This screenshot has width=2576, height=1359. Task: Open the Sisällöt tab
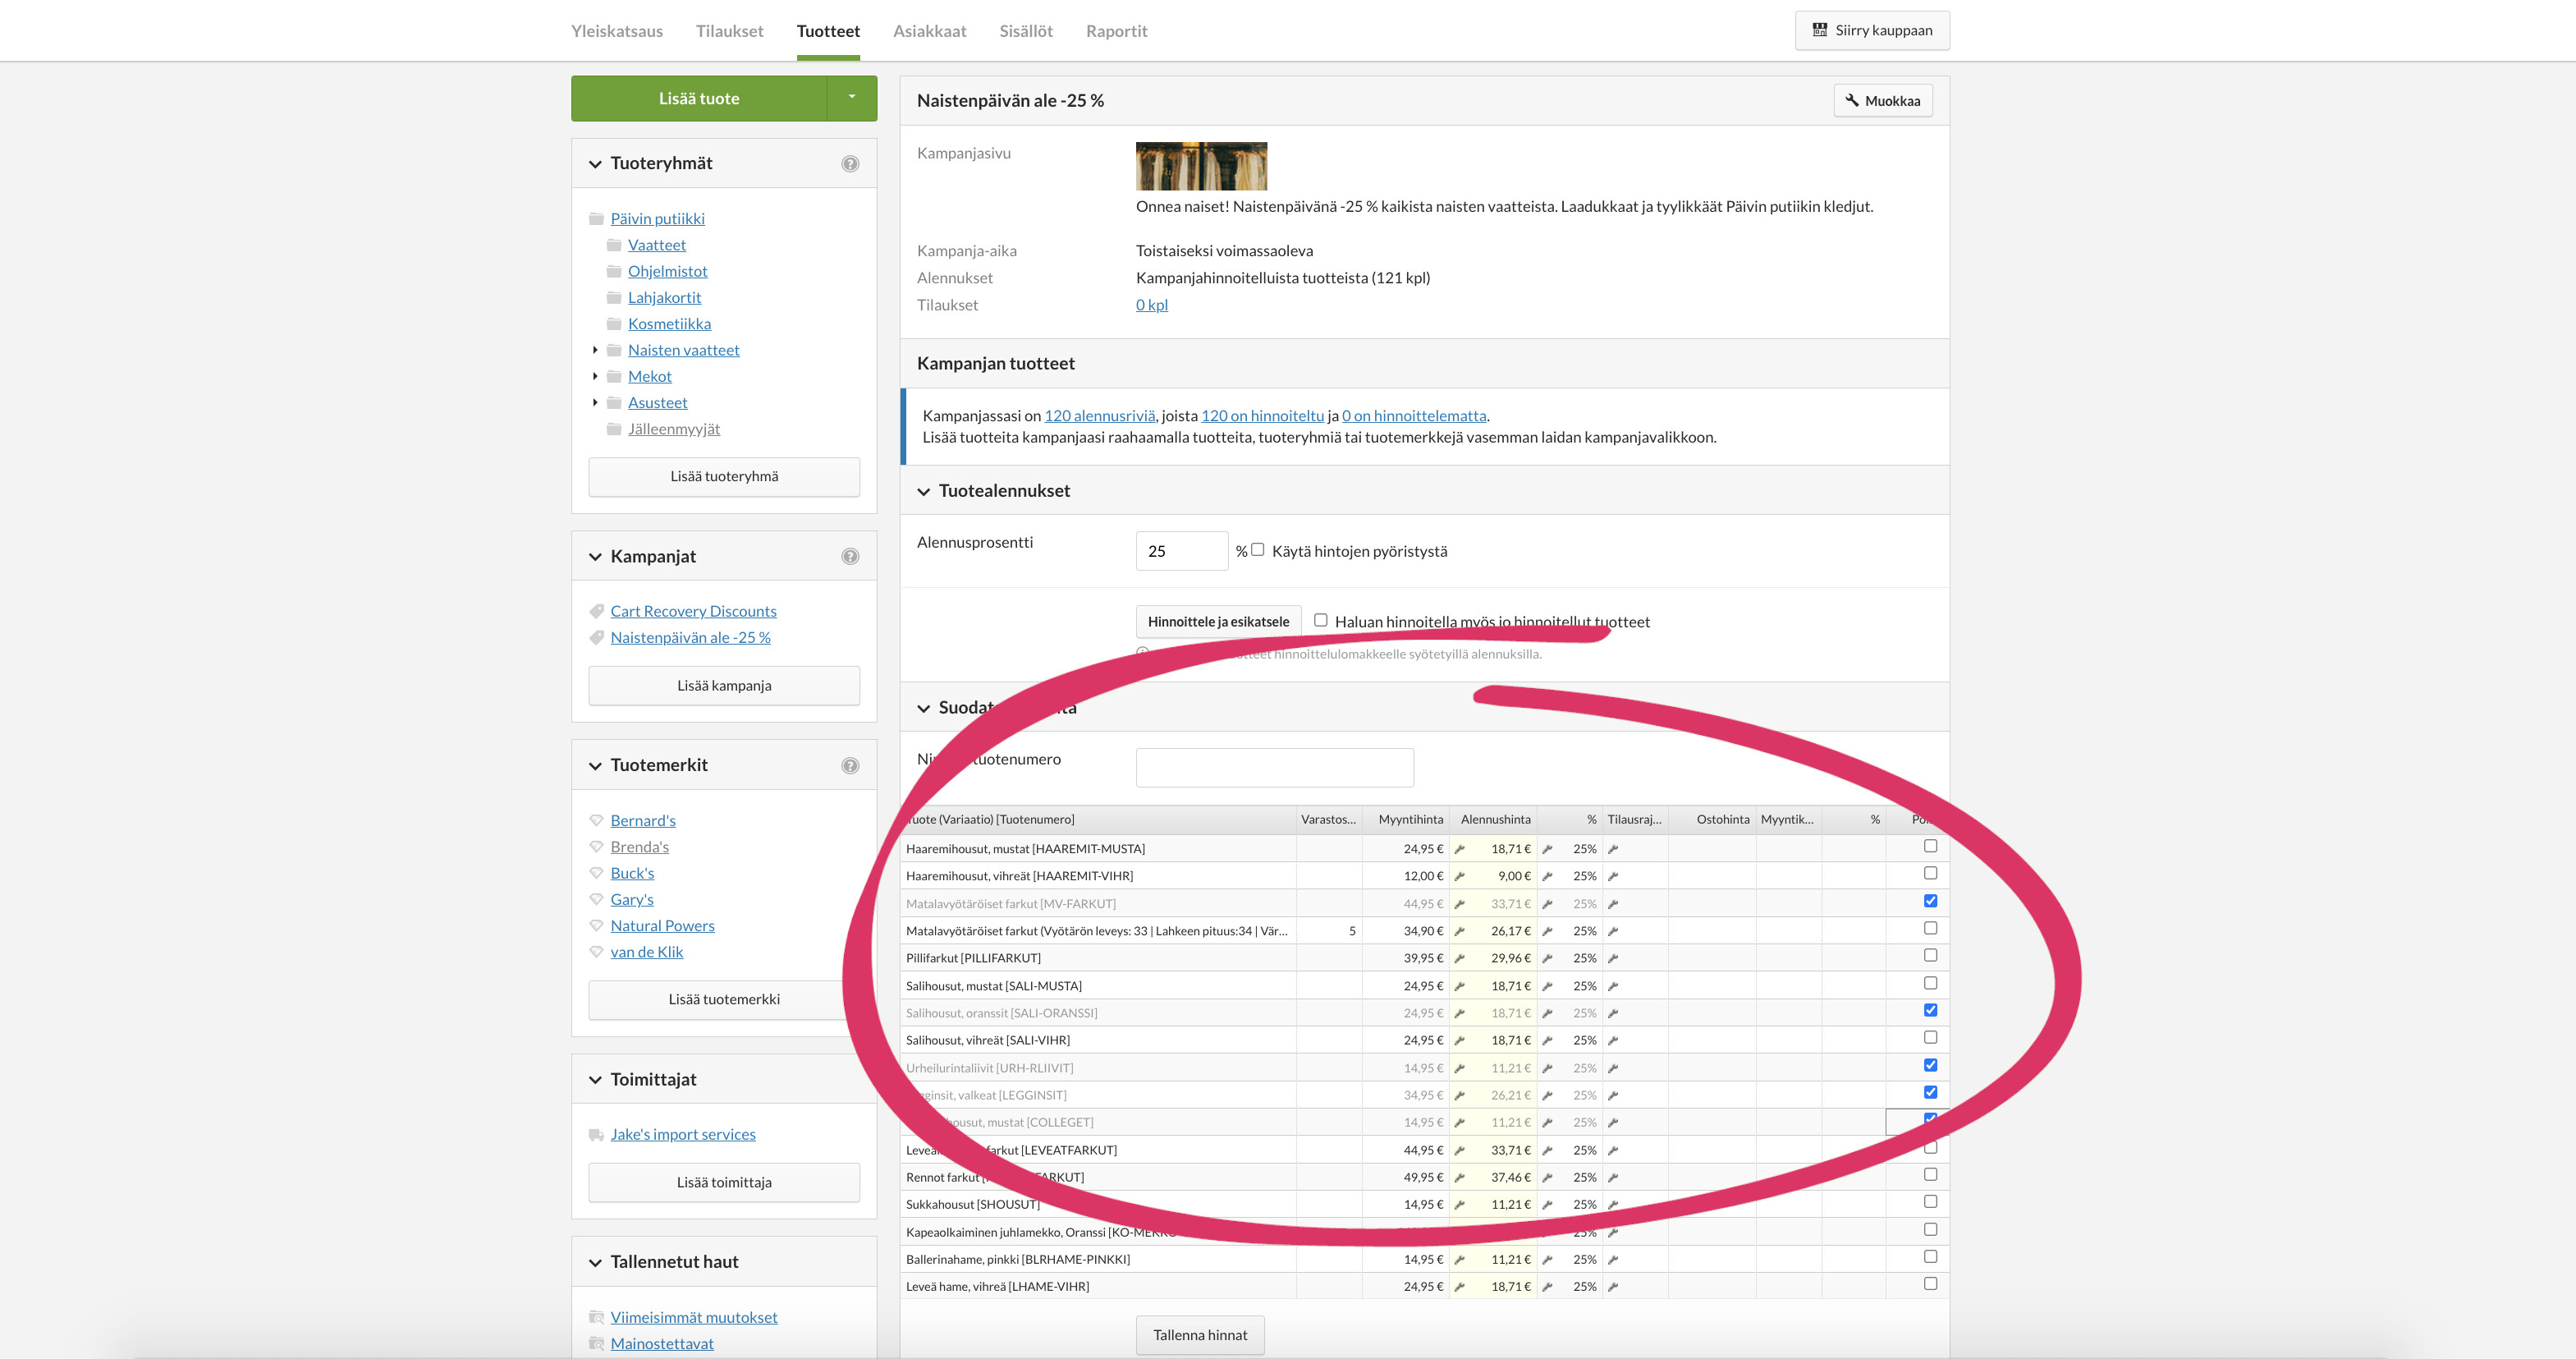pos(1026,31)
